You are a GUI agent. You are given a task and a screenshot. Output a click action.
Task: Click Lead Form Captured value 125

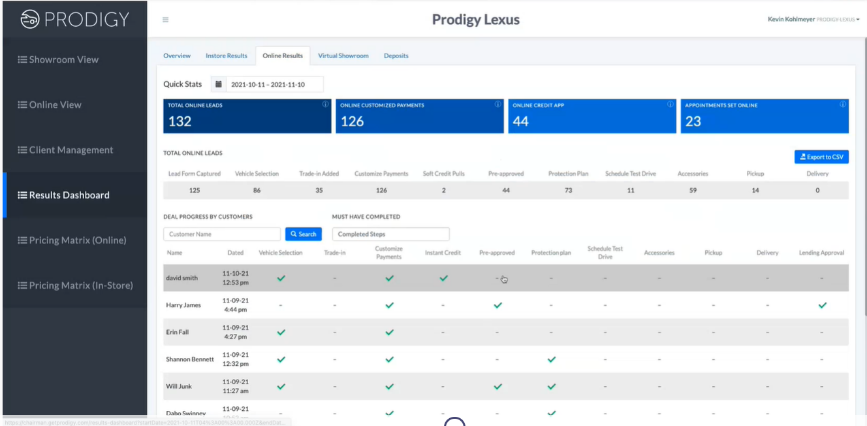(194, 190)
